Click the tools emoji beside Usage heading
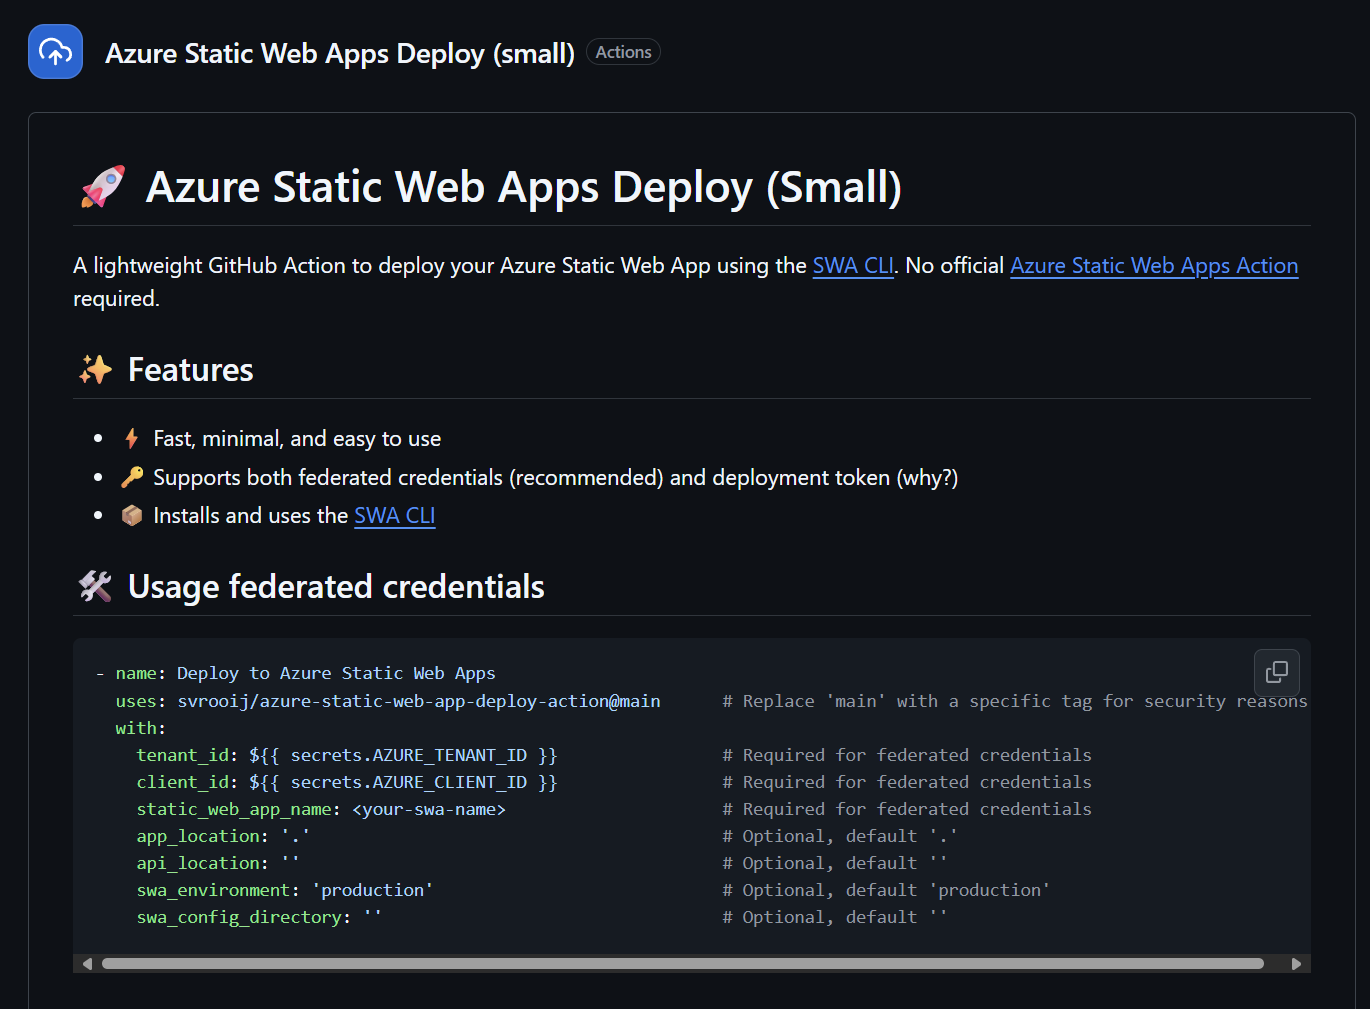This screenshot has height=1009, width=1370. point(96,587)
